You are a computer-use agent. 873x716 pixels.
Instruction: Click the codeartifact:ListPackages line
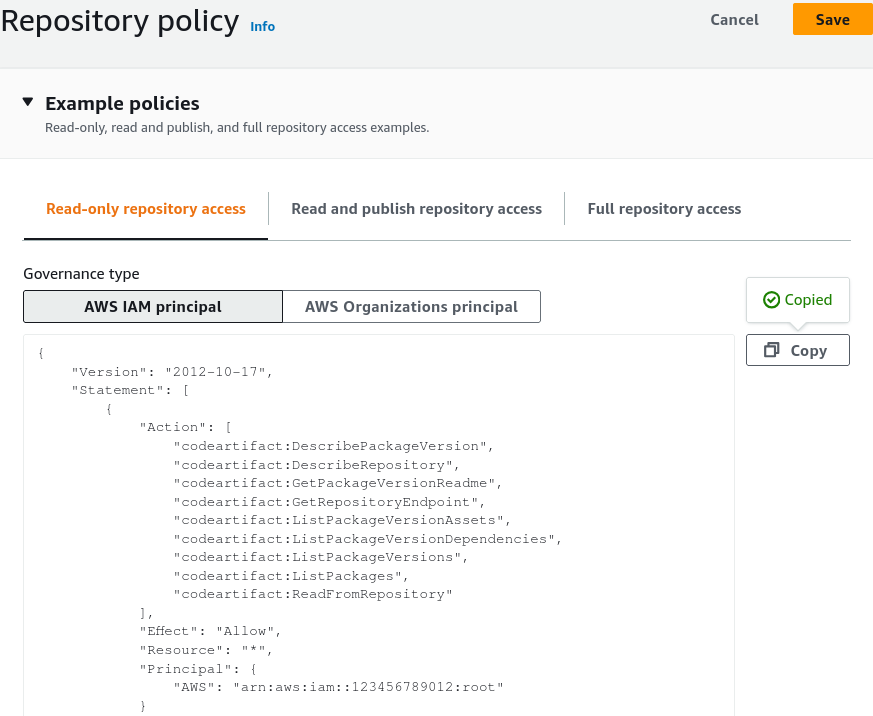291,576
